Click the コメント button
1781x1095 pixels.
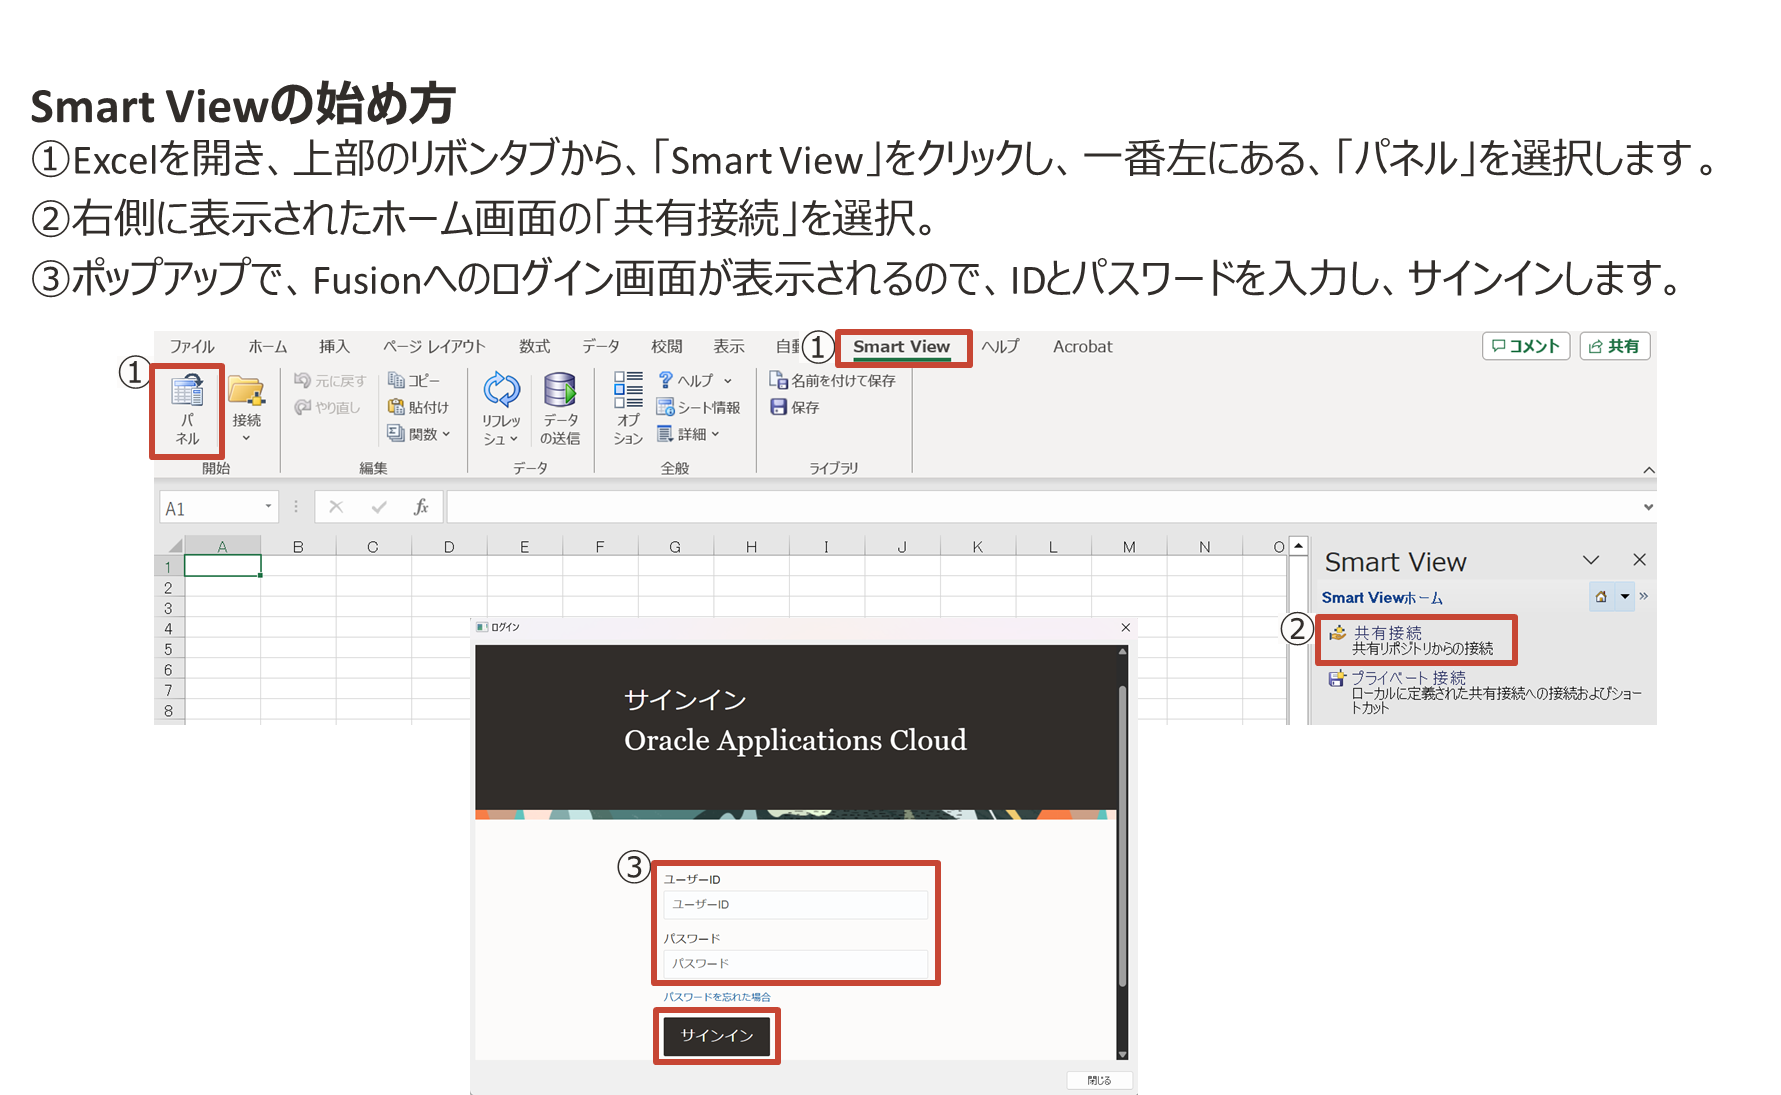(x=1526, y=346)
